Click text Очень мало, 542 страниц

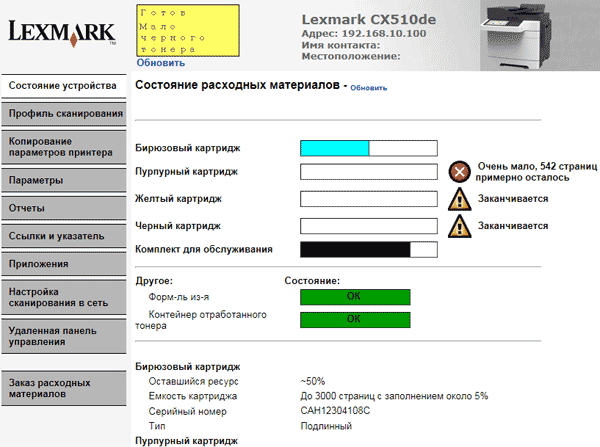537,166
